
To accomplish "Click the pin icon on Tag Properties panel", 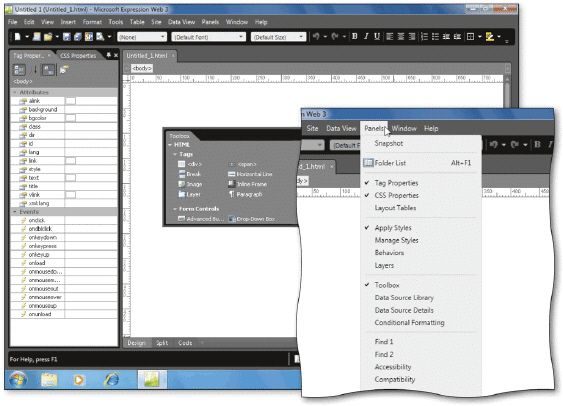I will [108, 55].
